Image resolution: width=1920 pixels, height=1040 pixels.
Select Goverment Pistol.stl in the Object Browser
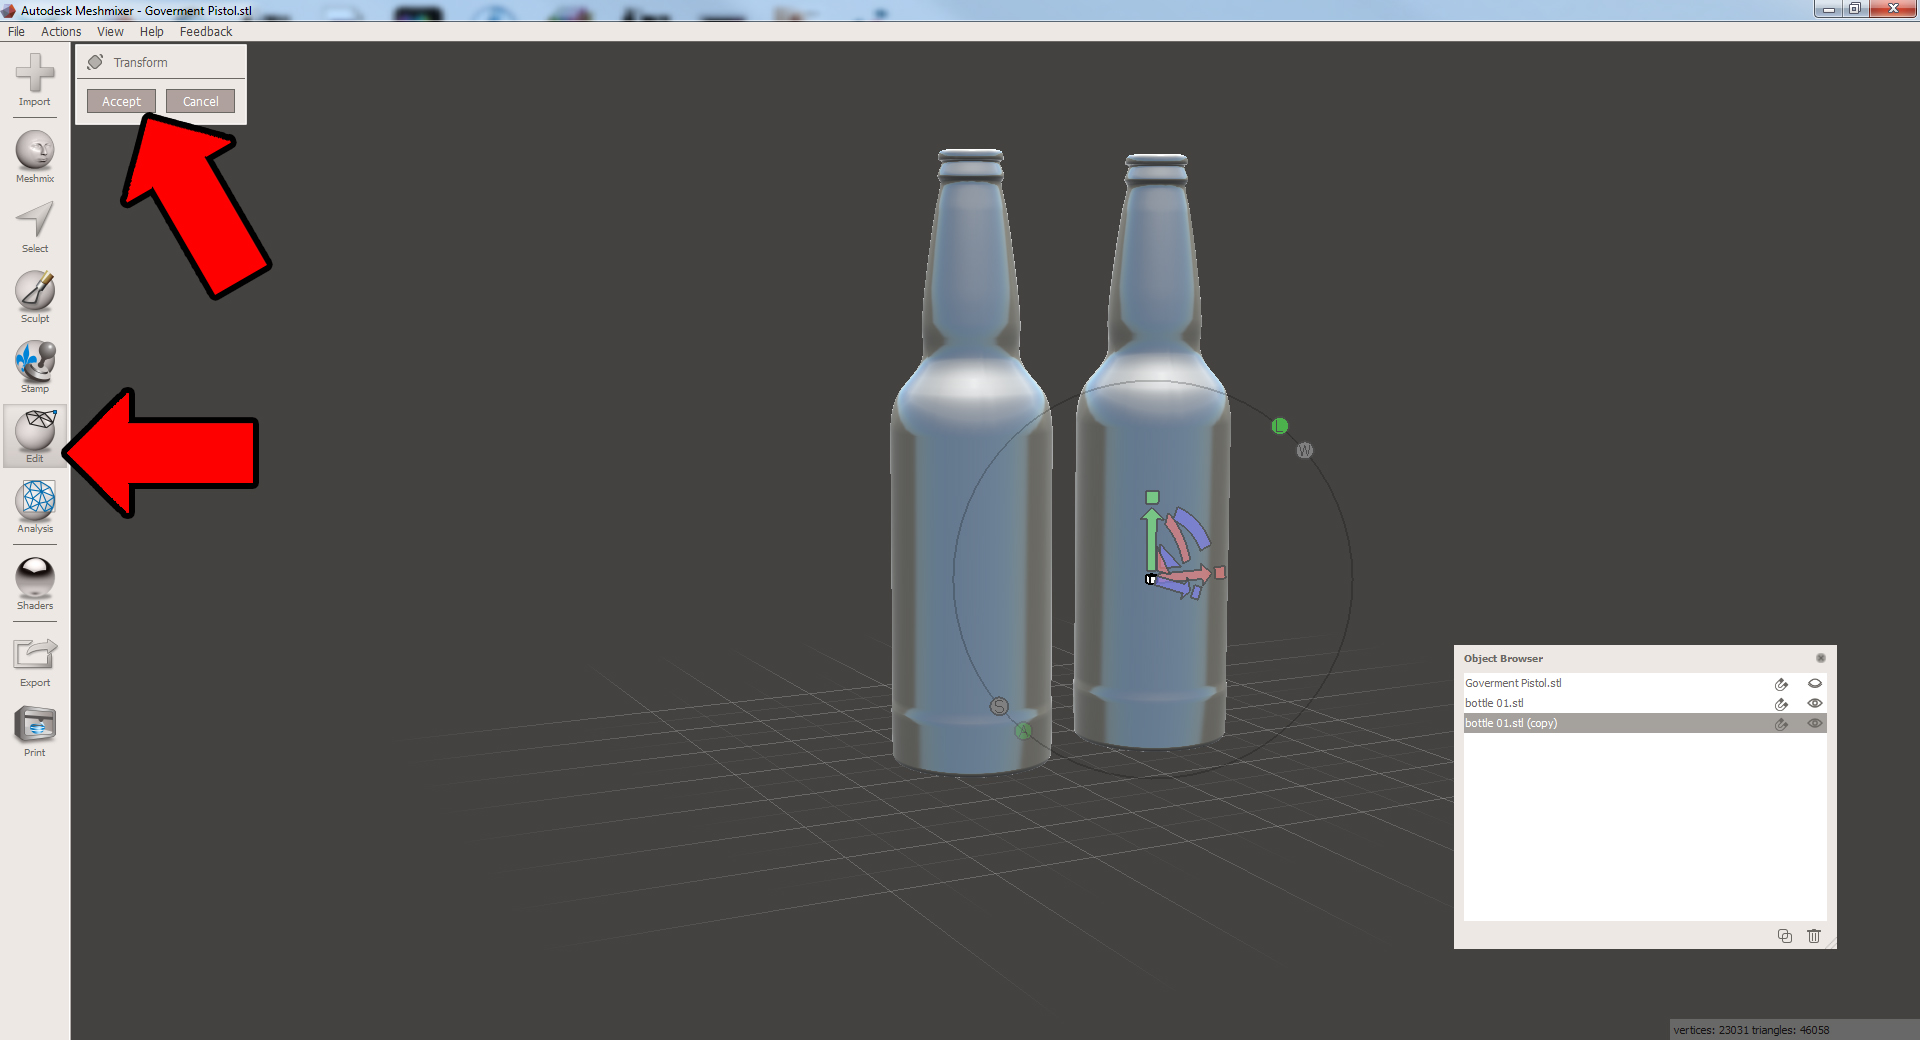(x=1645, y=683)
